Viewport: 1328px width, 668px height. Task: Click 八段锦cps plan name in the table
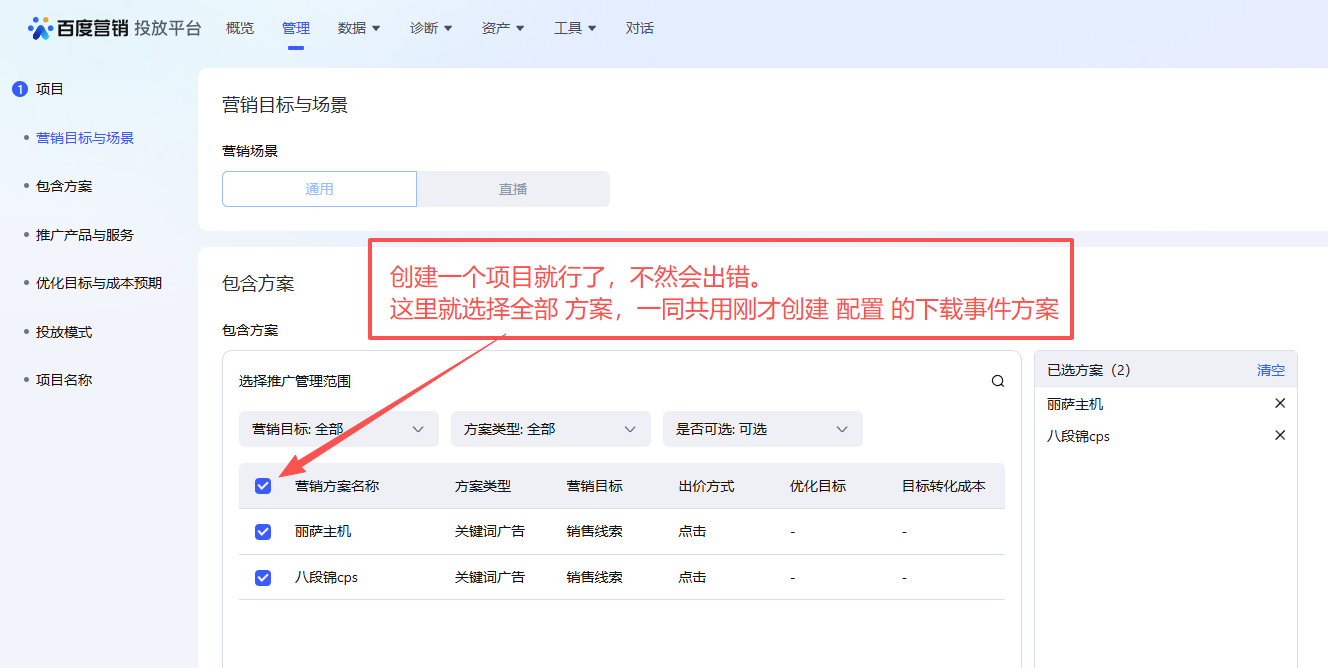327,578
